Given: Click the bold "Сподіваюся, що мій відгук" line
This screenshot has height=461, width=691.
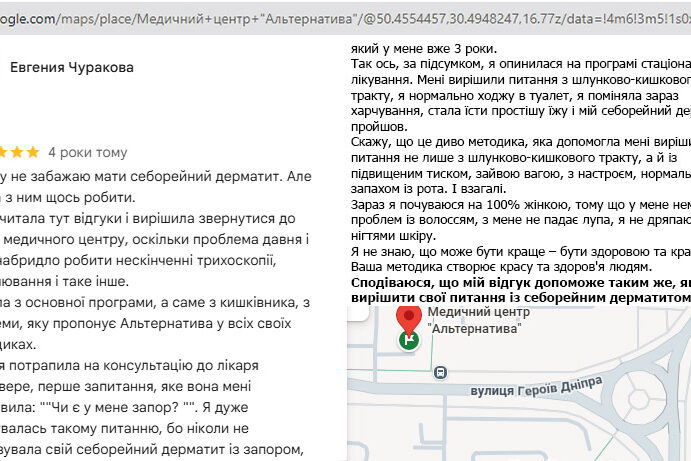Looking at the screenshot, I should tap(520, 283).
